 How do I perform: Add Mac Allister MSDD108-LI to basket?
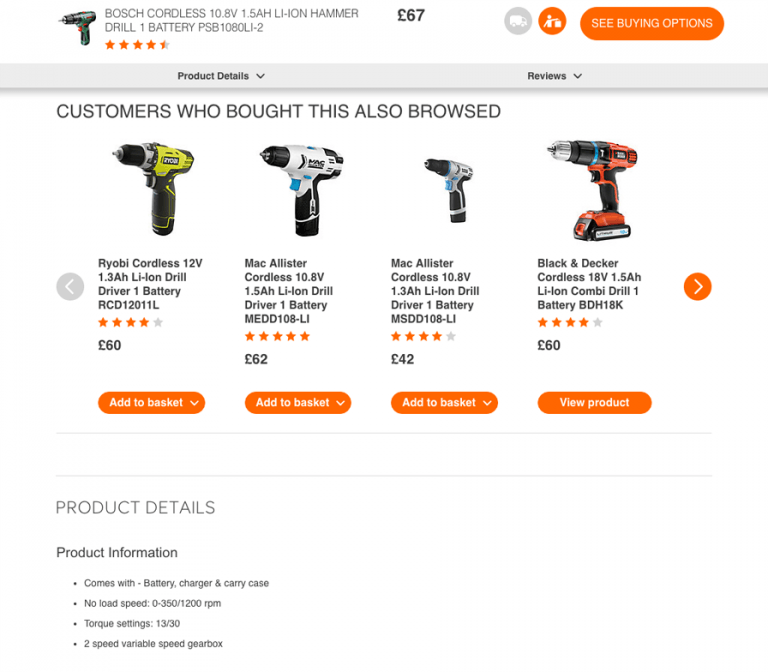coord(444,403)
